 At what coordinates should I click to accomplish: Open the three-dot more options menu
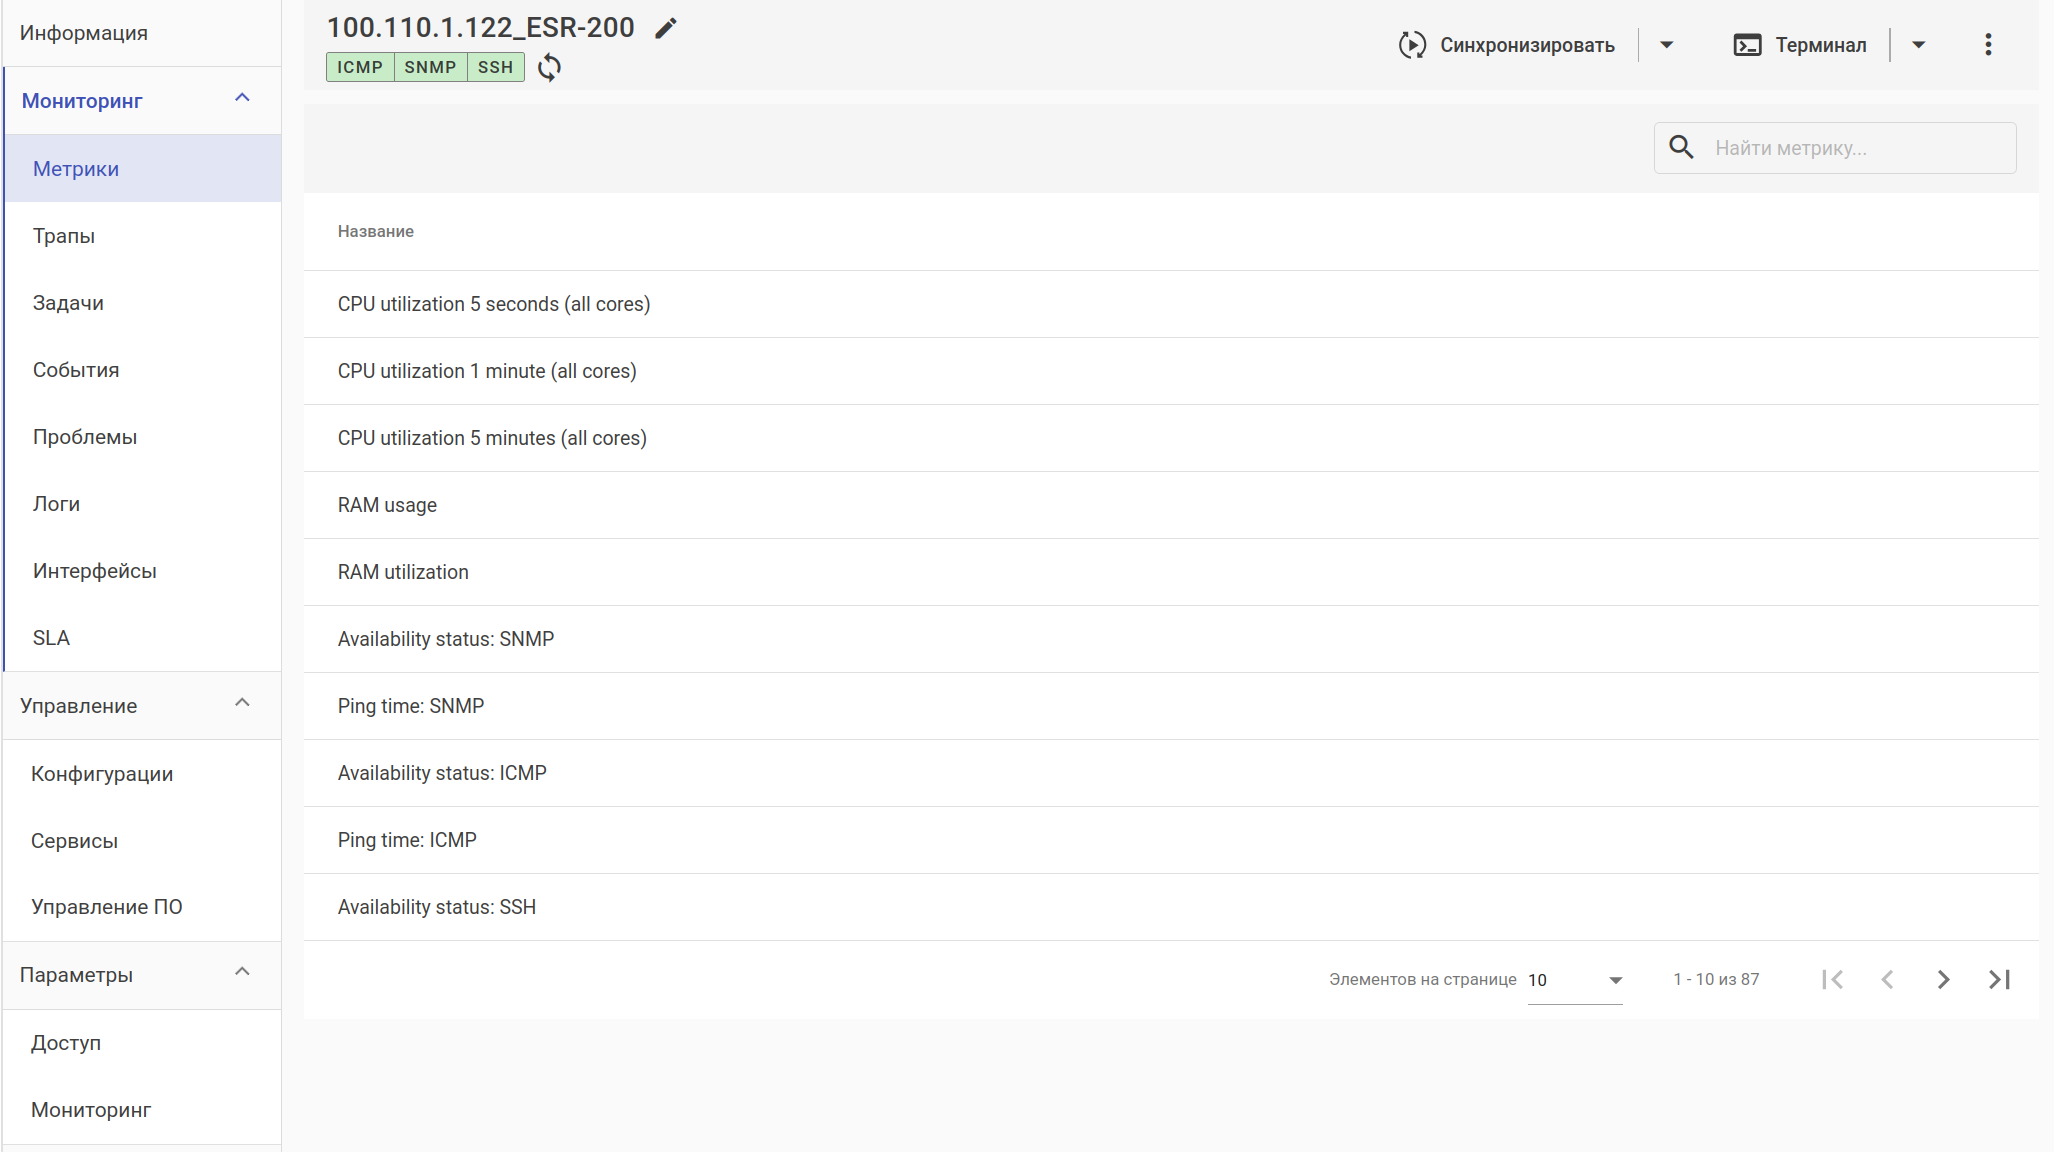click(1988, 45)
